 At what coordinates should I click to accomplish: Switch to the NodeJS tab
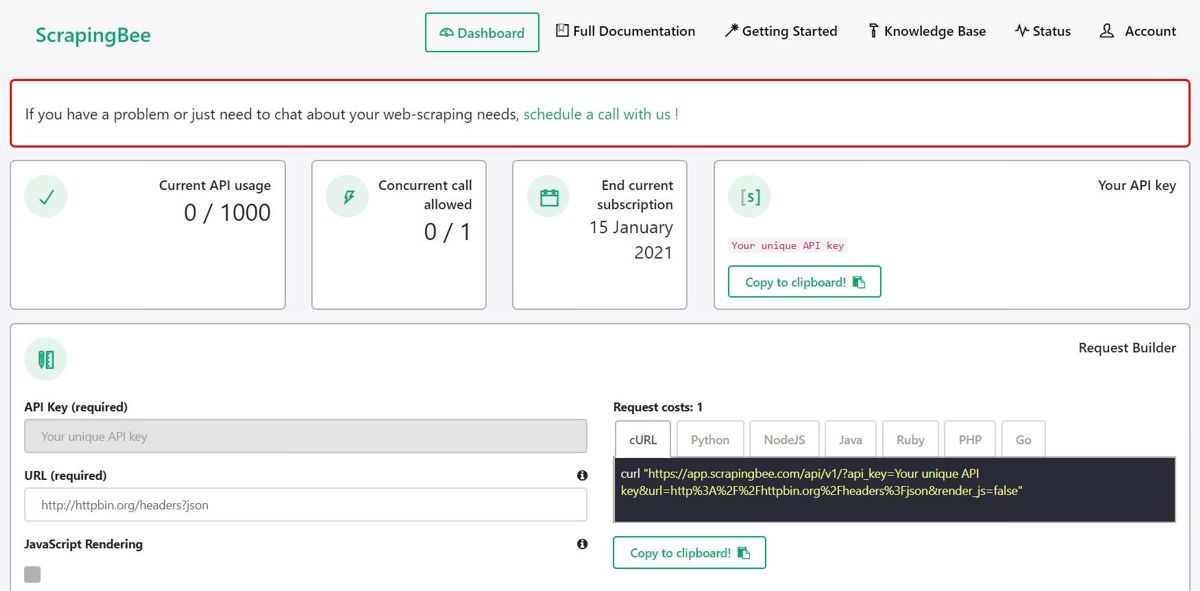784,439
